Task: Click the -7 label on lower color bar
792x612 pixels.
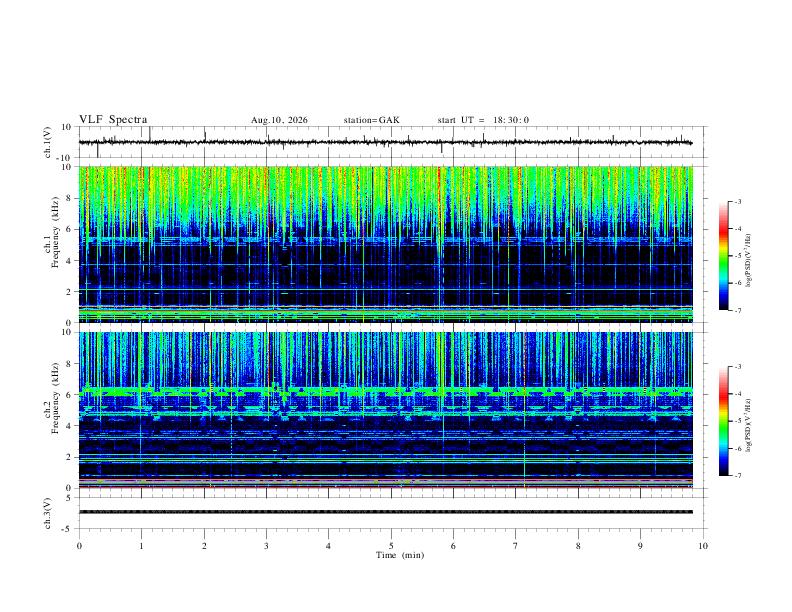Action: 737,475
